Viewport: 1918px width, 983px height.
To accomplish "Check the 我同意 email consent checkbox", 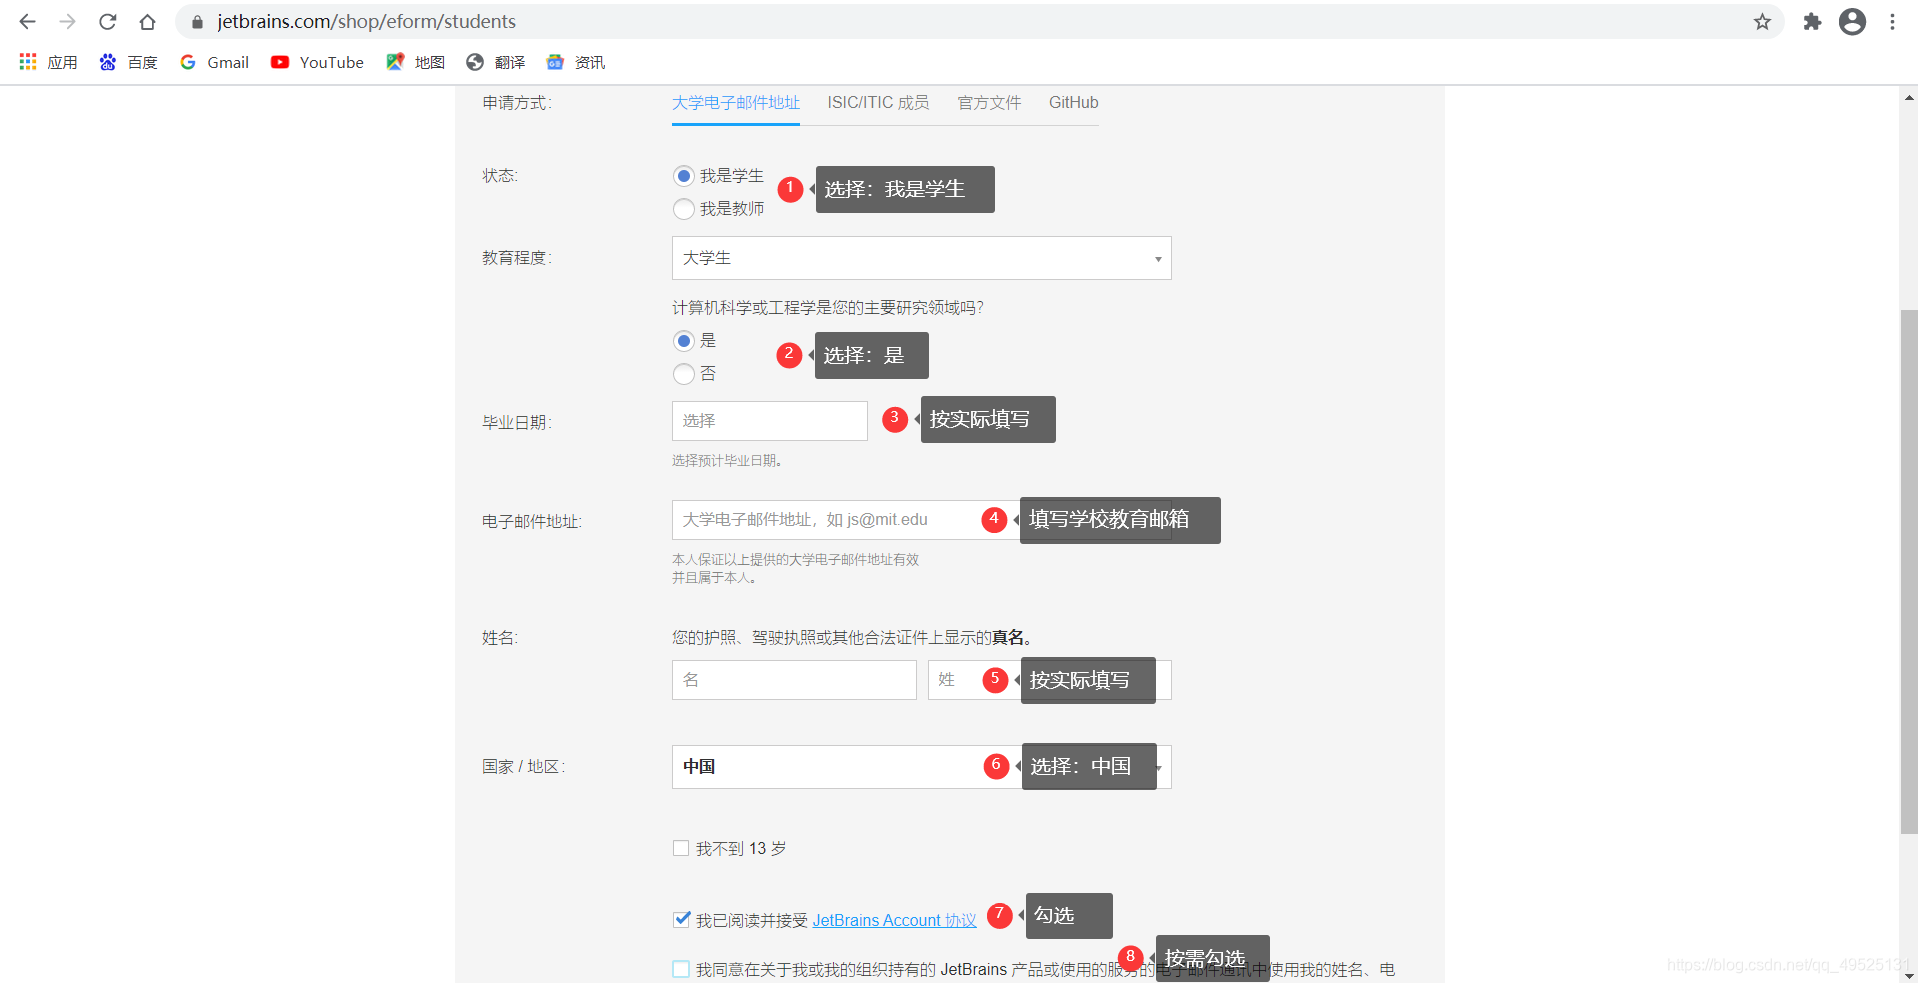I will tap(681, 969).
